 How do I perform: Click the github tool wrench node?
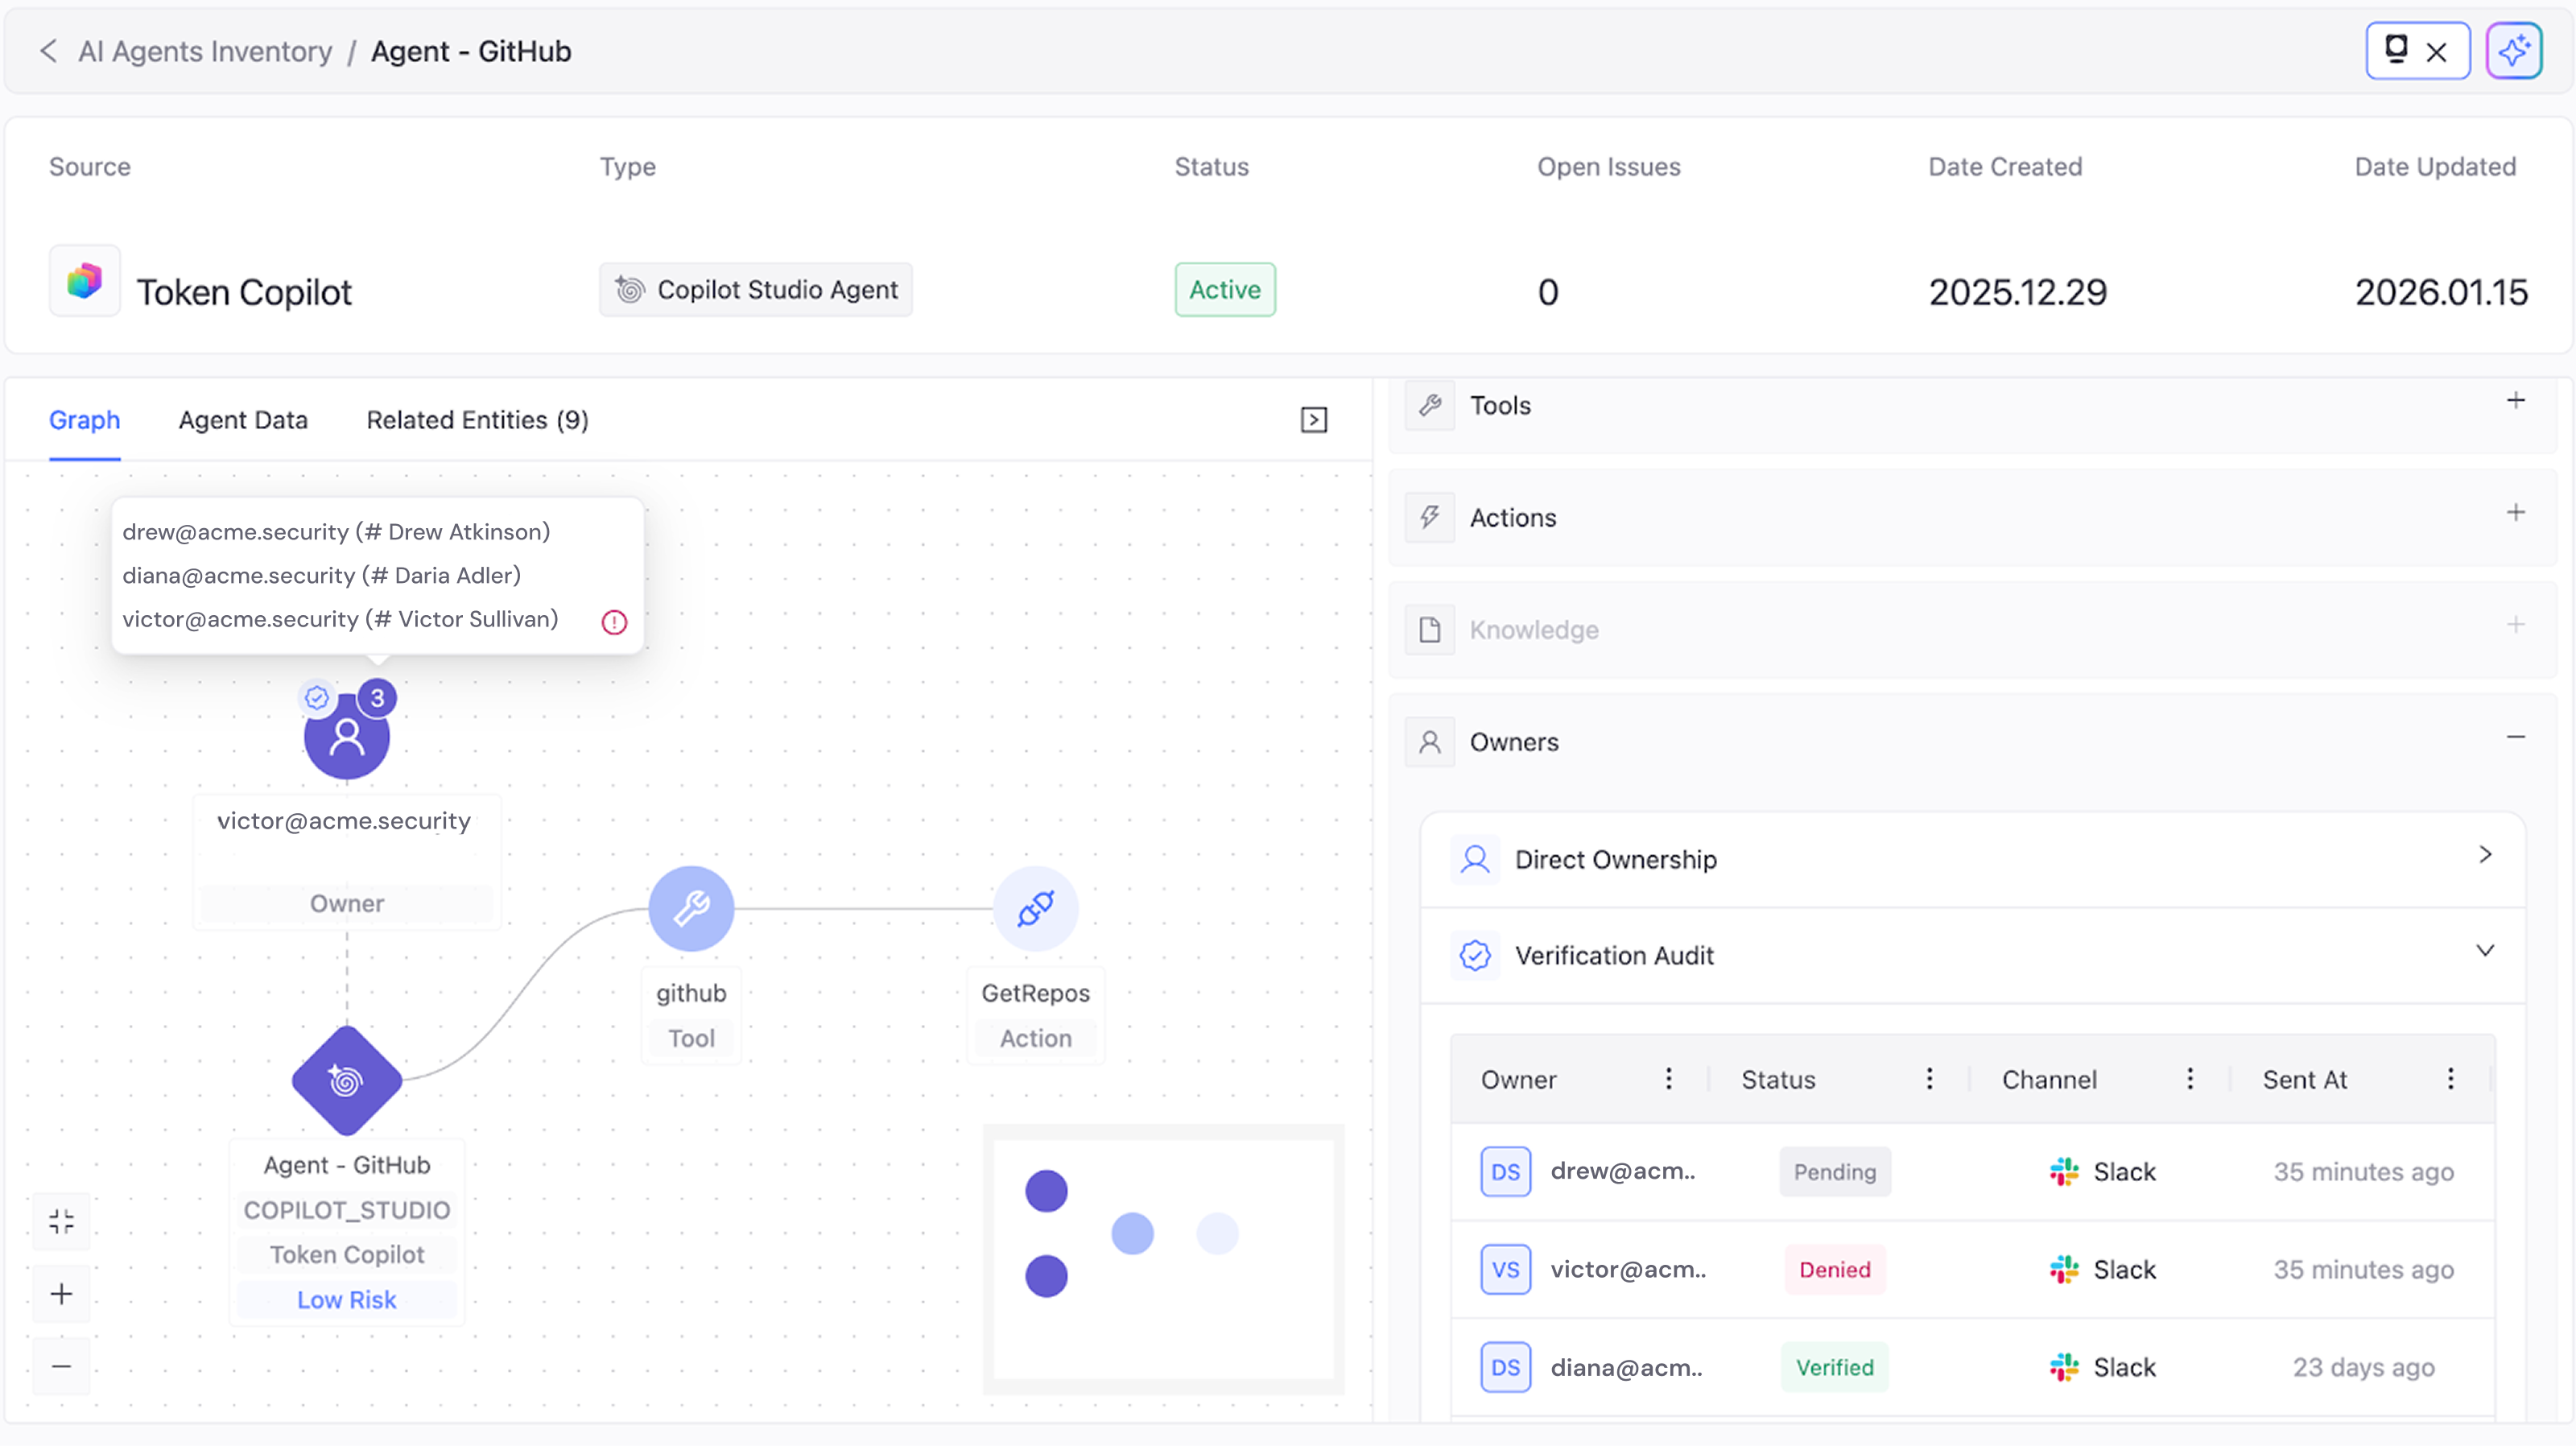pos(691,908)
